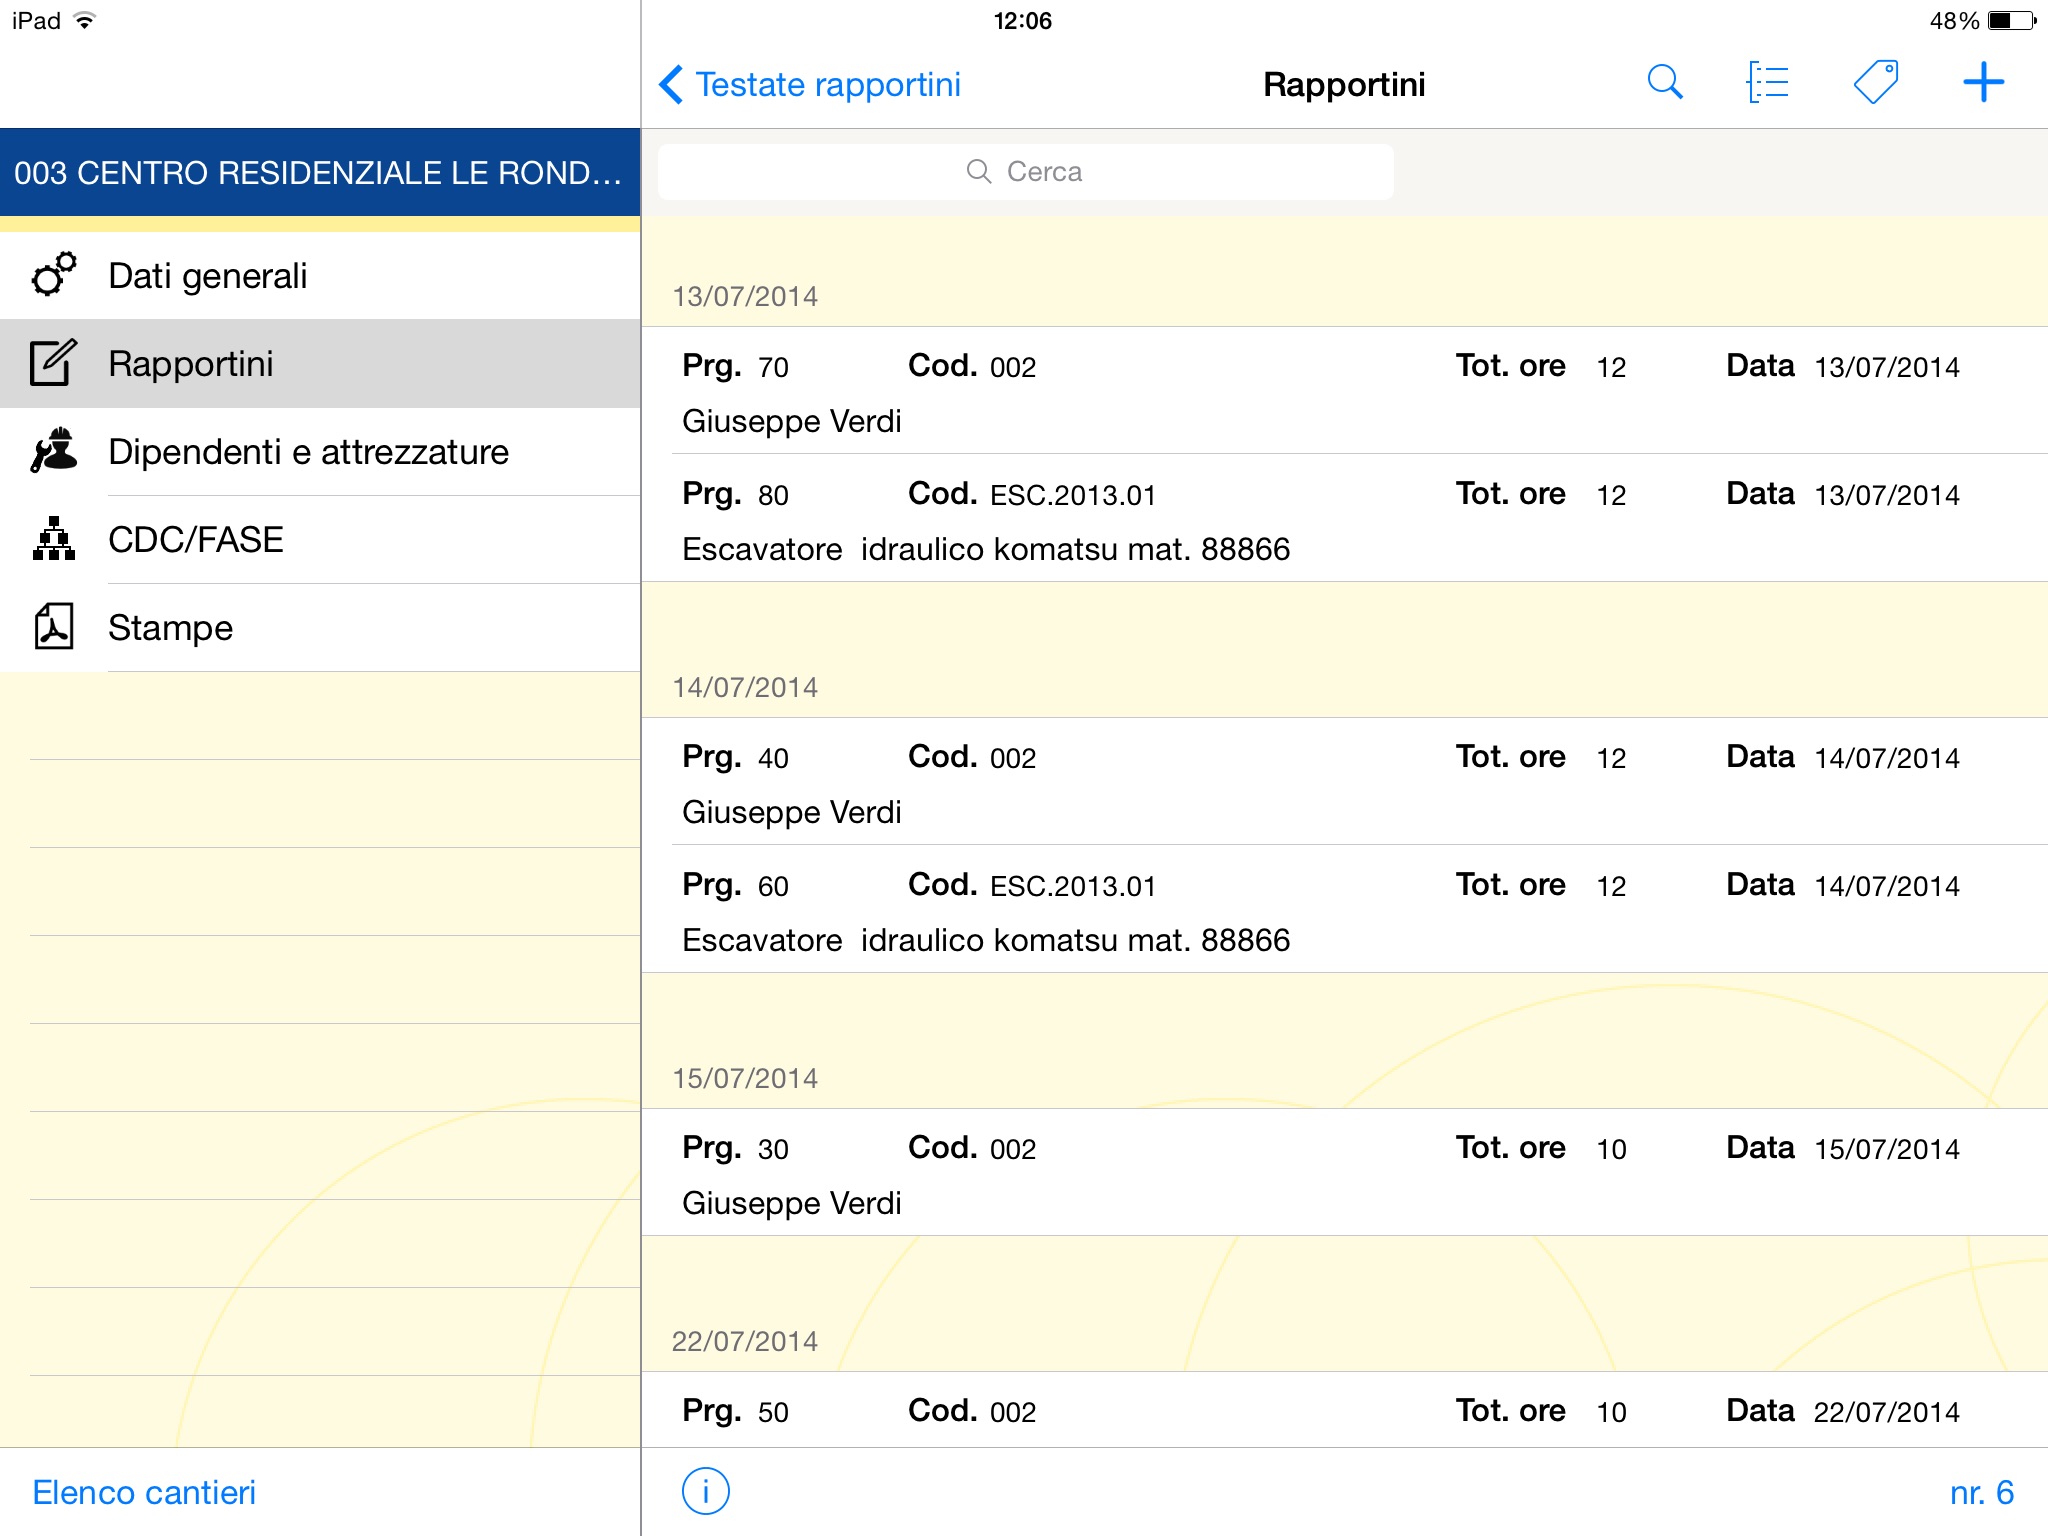Tap the 003 CENTRO RESIDENZIALE header
The width and height of the screenshot is (2048, 1536).
320,172
